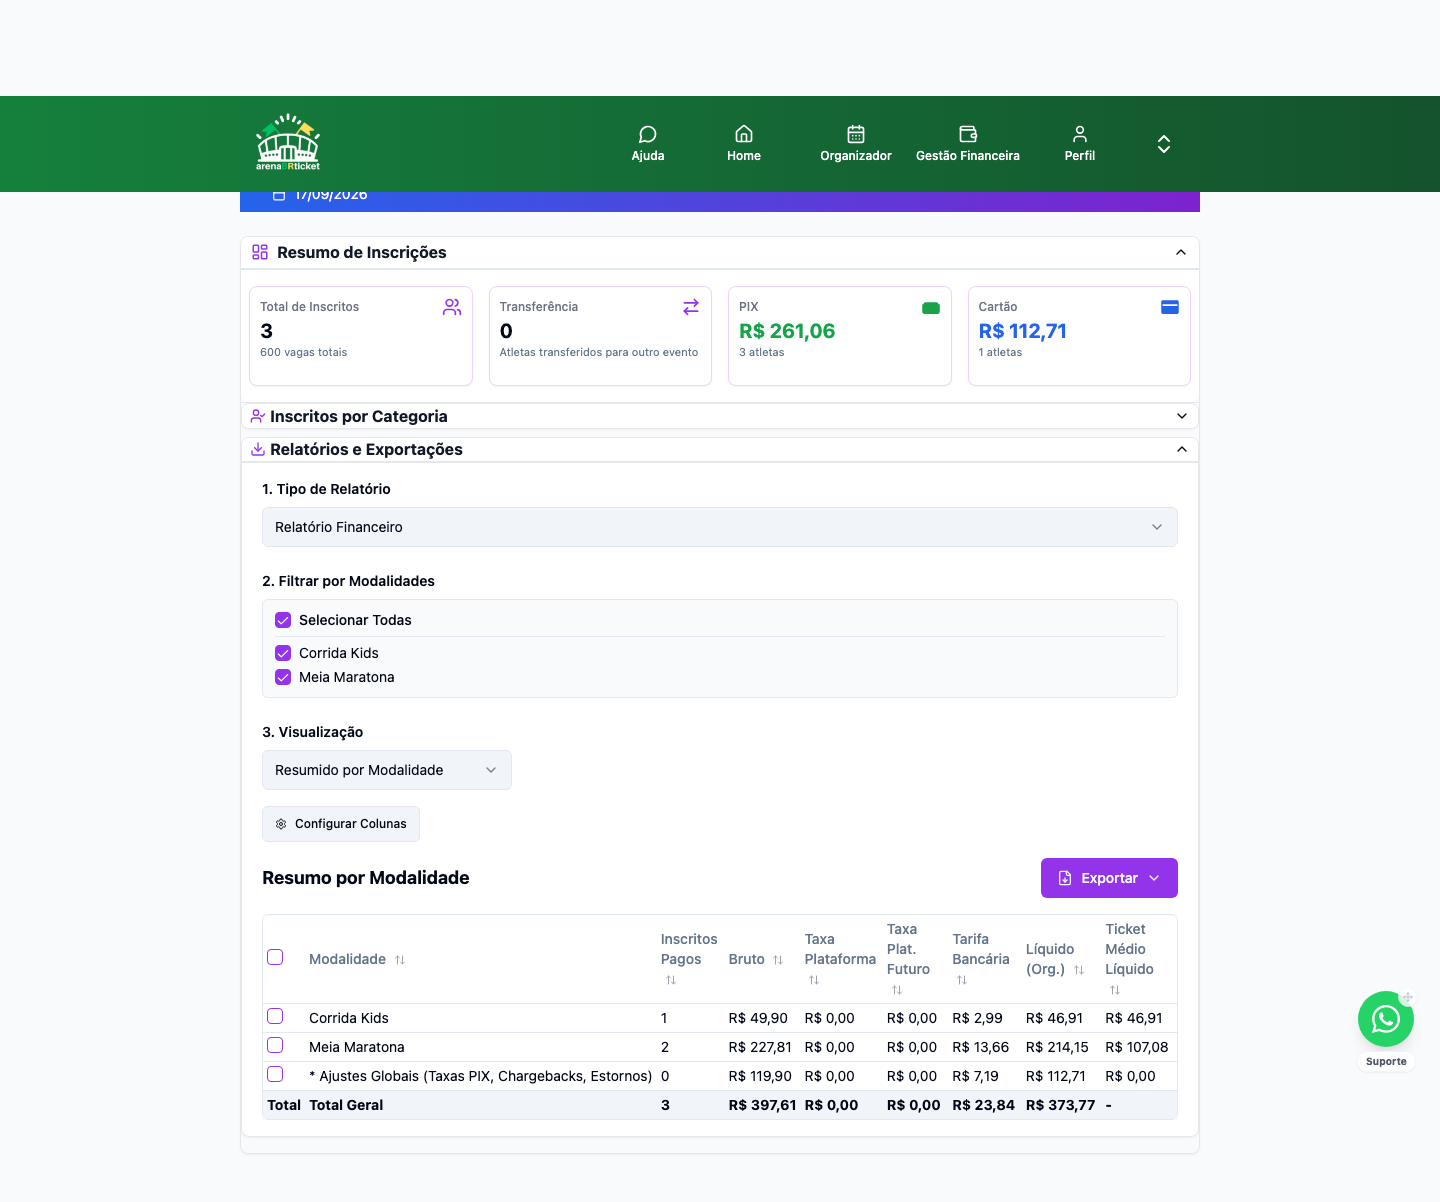Open WhatsApp Suporte chat button
1440x1202 pixels.
[1386, 1019]
